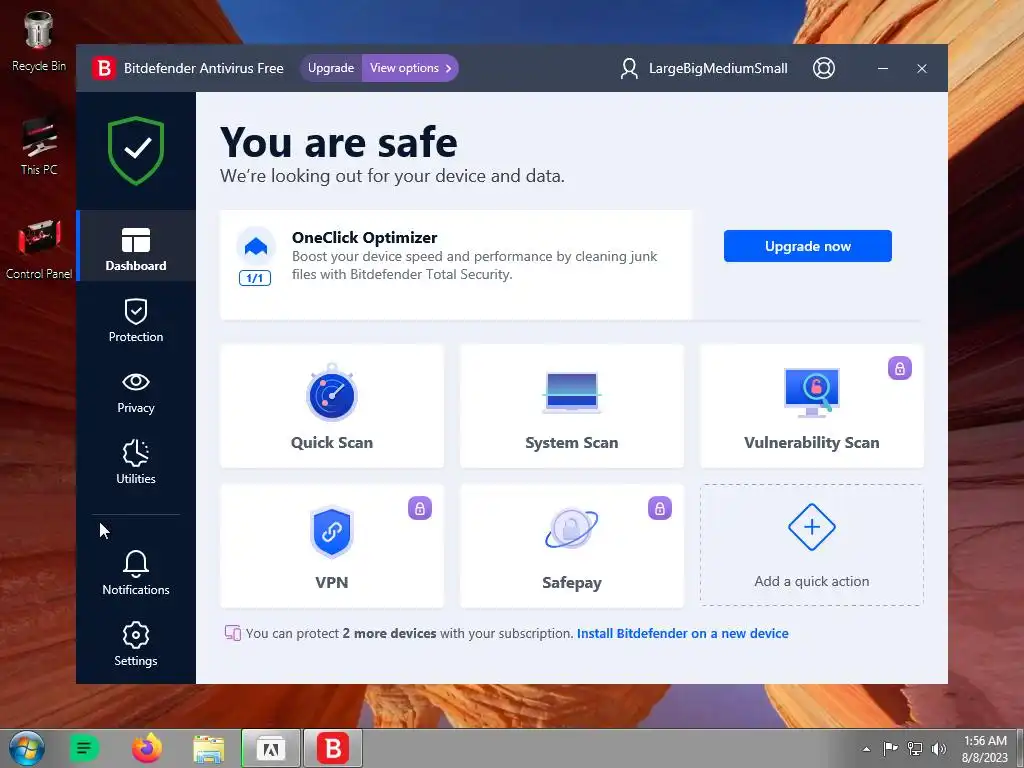The width and height of the screenshot is (1024, 768).
Task: Click the Bitdefender B logo in title bar
Action: point(104,68)
